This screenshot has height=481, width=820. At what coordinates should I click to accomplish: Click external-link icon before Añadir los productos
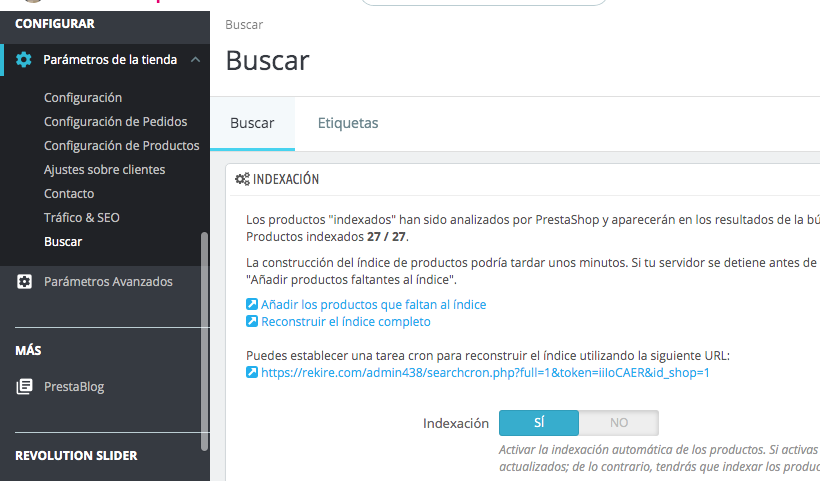(252, 304)
